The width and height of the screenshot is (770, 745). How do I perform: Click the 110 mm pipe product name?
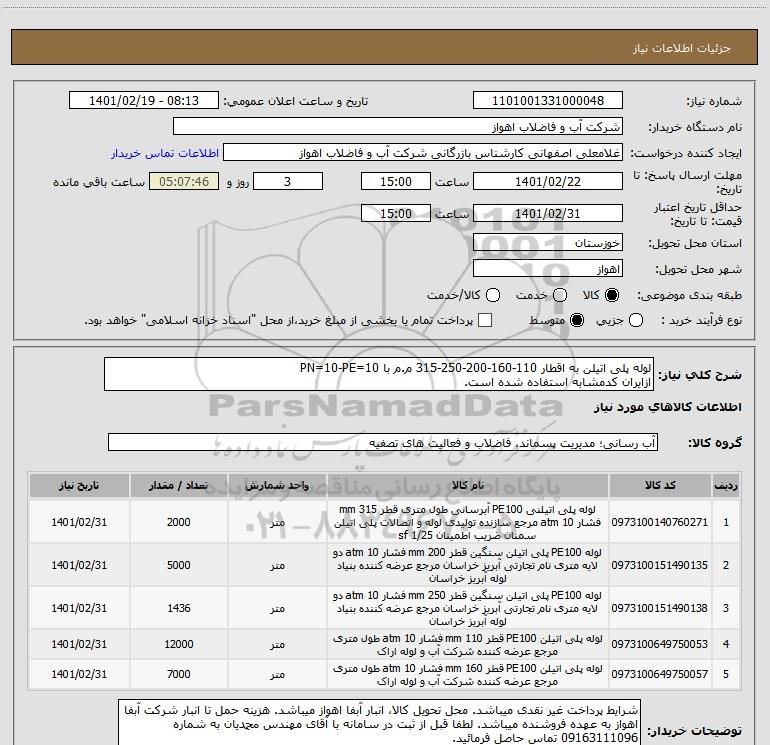(468, 645)
